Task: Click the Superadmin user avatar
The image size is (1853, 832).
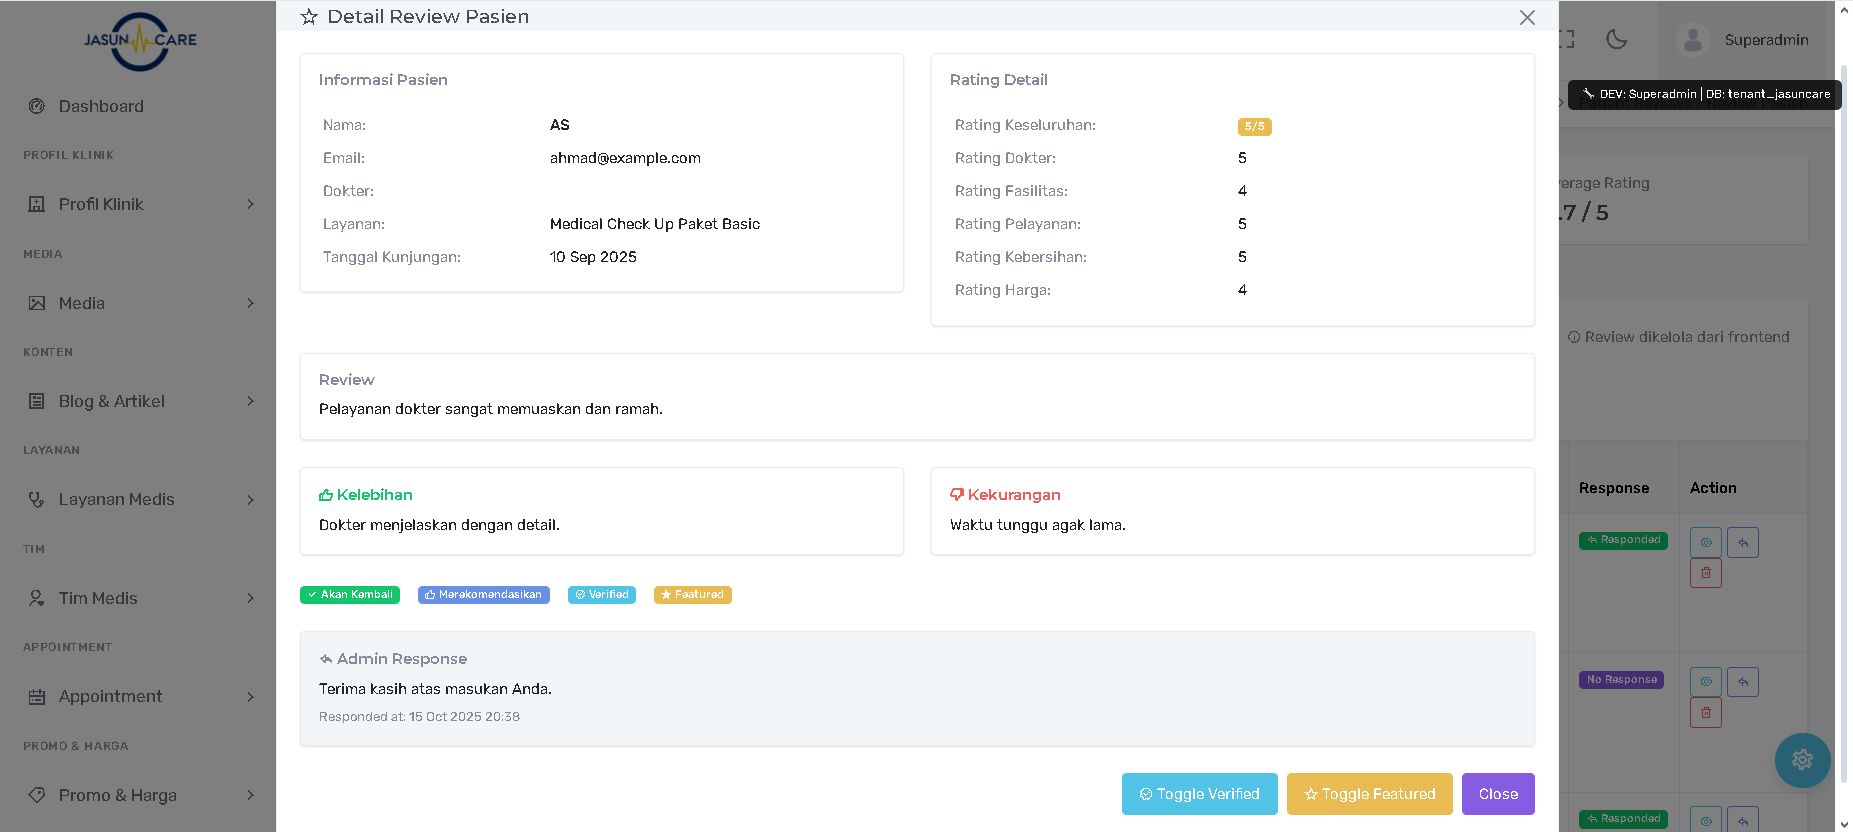Action: pos(1693,40)
